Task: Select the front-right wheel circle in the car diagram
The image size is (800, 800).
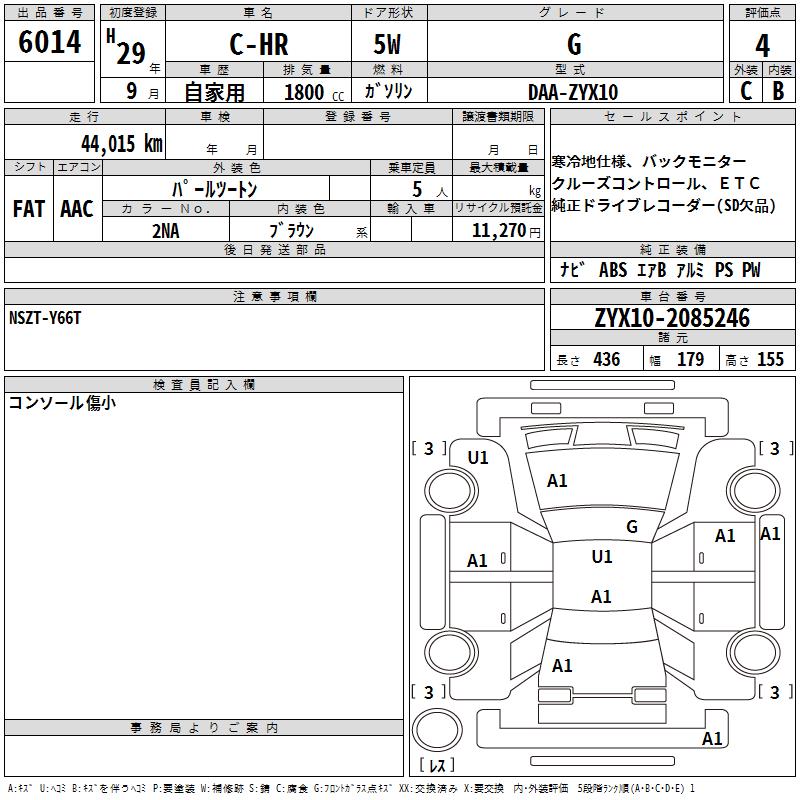Action: tap(754, 490)
